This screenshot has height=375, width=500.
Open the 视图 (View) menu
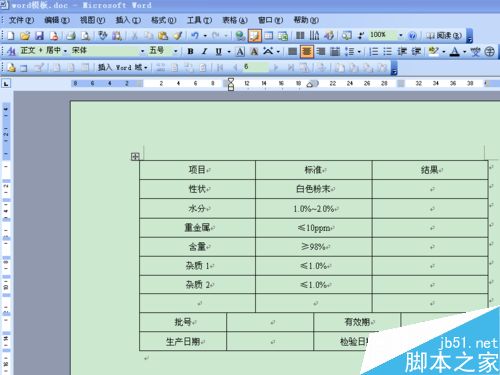(x=93, y=20)
